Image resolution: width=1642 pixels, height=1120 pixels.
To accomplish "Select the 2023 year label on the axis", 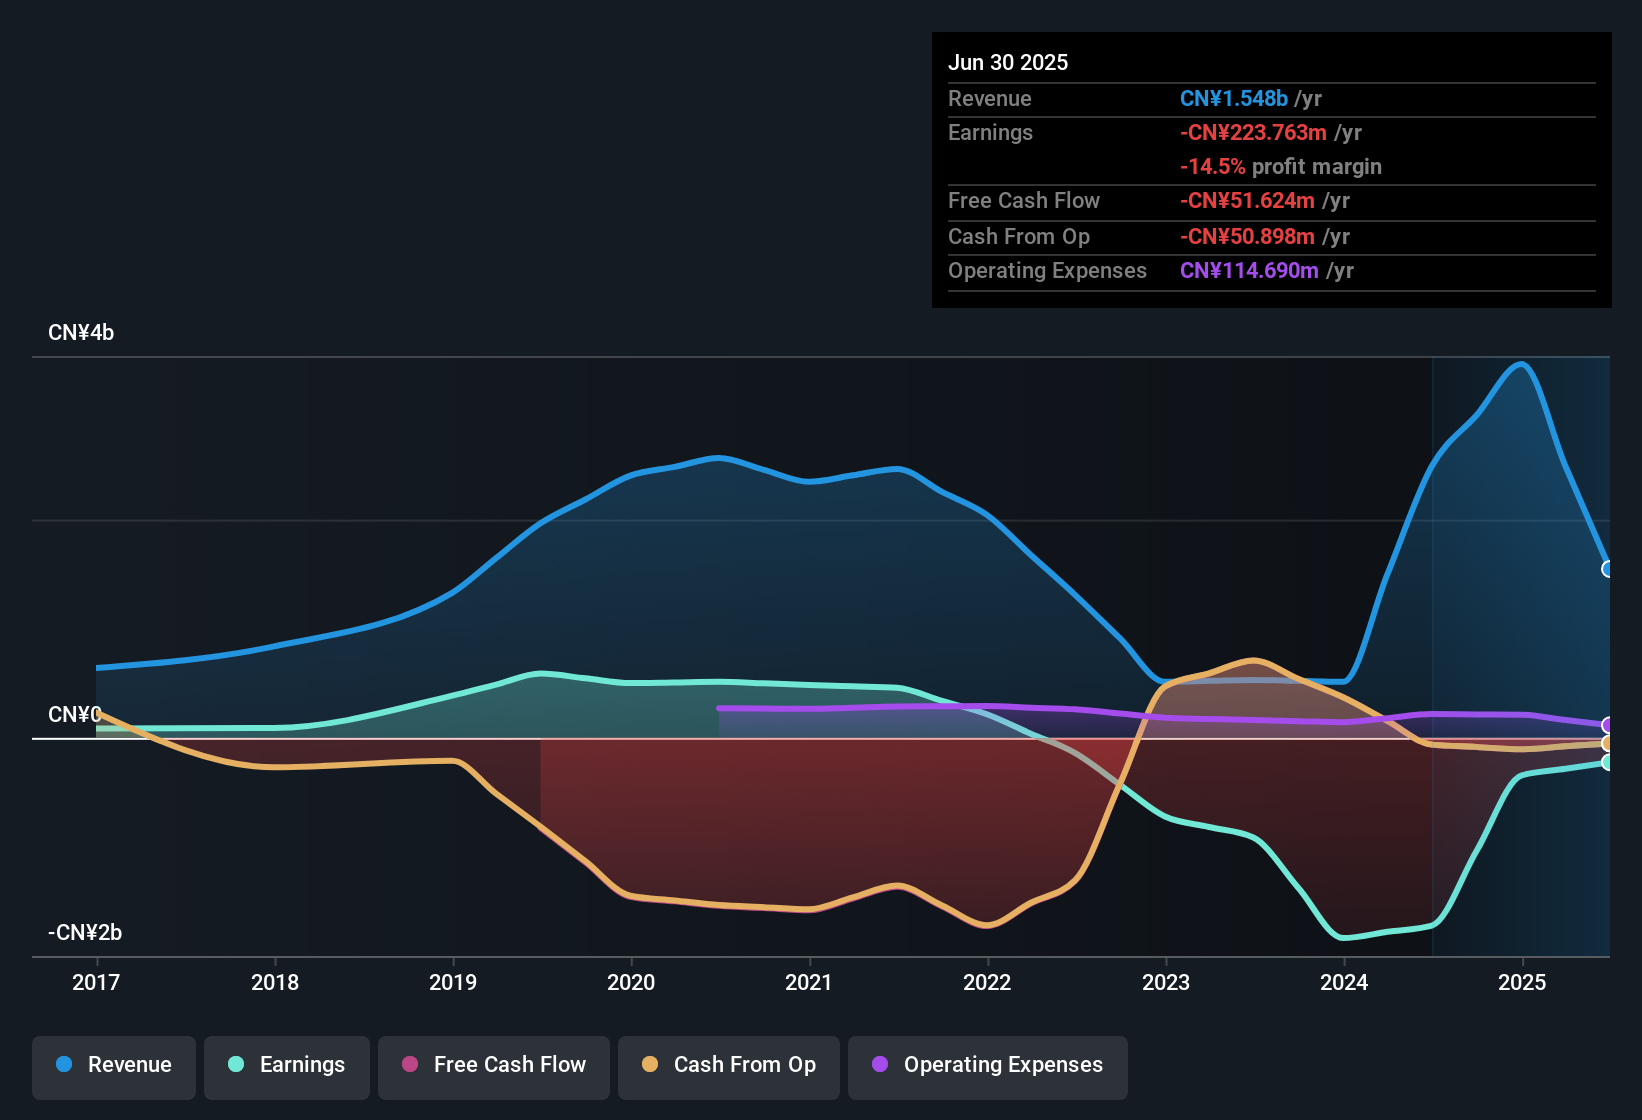I will tap(1166, 983).
